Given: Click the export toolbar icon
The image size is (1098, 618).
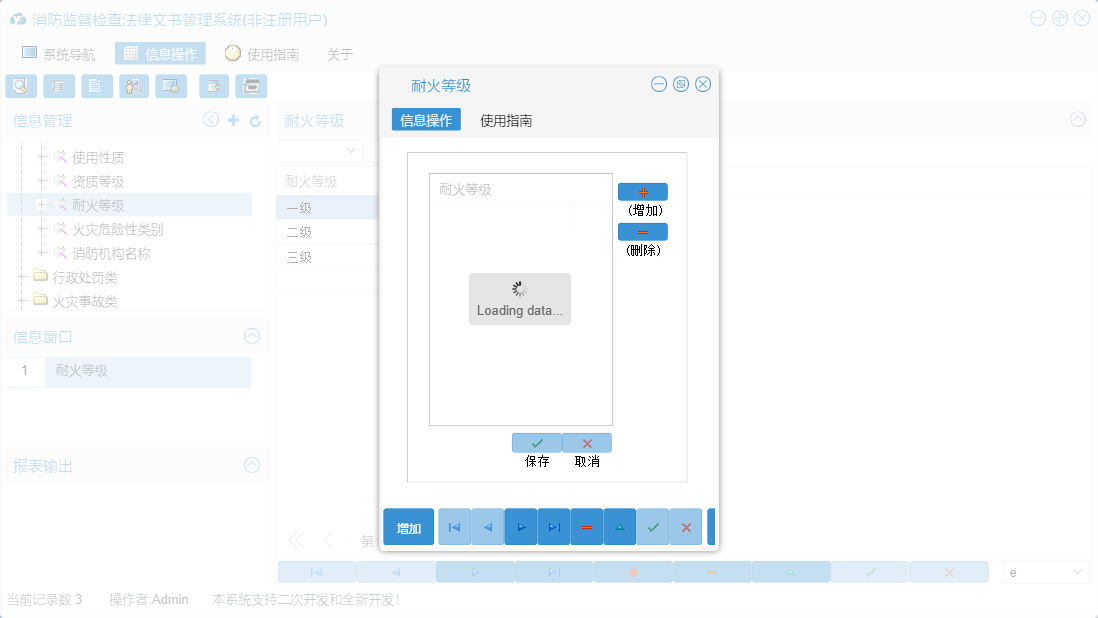Looking at the screenshot, I should [213, 86].
